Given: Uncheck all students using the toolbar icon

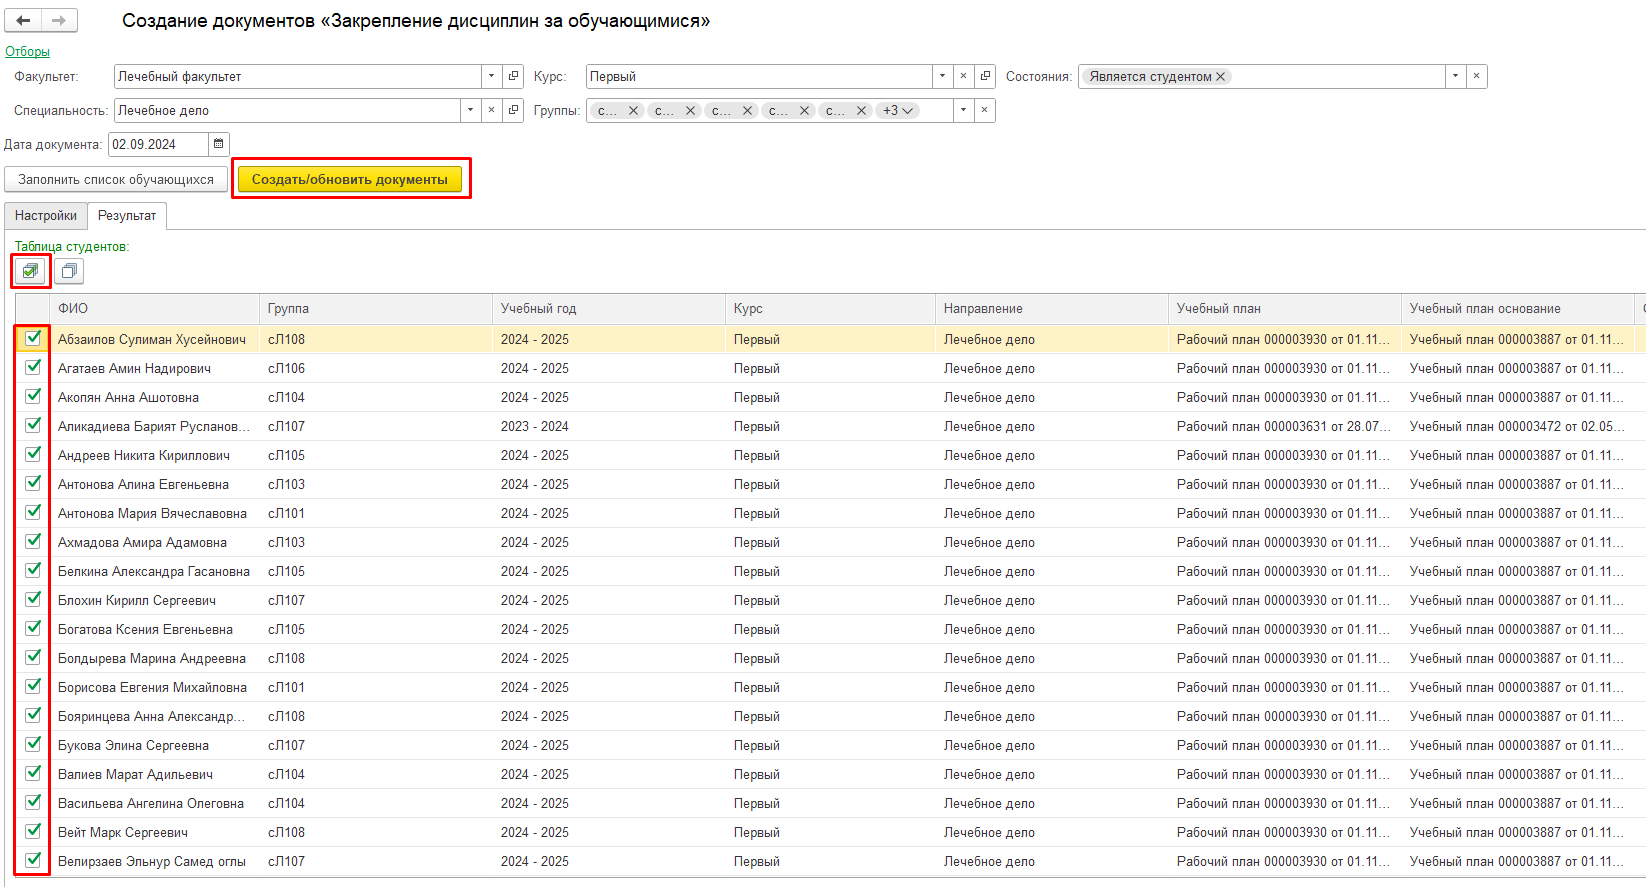Looking at the screenshot, I should (x=68, y=271).
